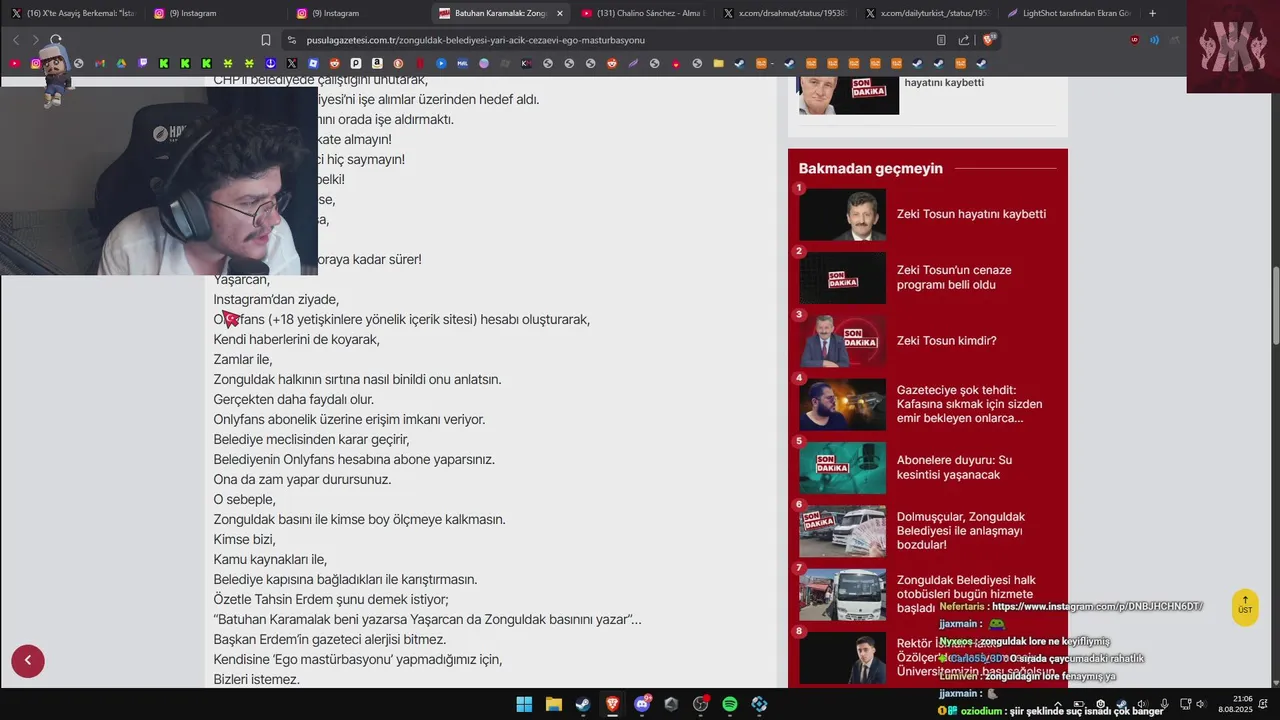This screenshot has width=1280, height=720.
Task: Go back to previous page
Action: click(16, 40)
